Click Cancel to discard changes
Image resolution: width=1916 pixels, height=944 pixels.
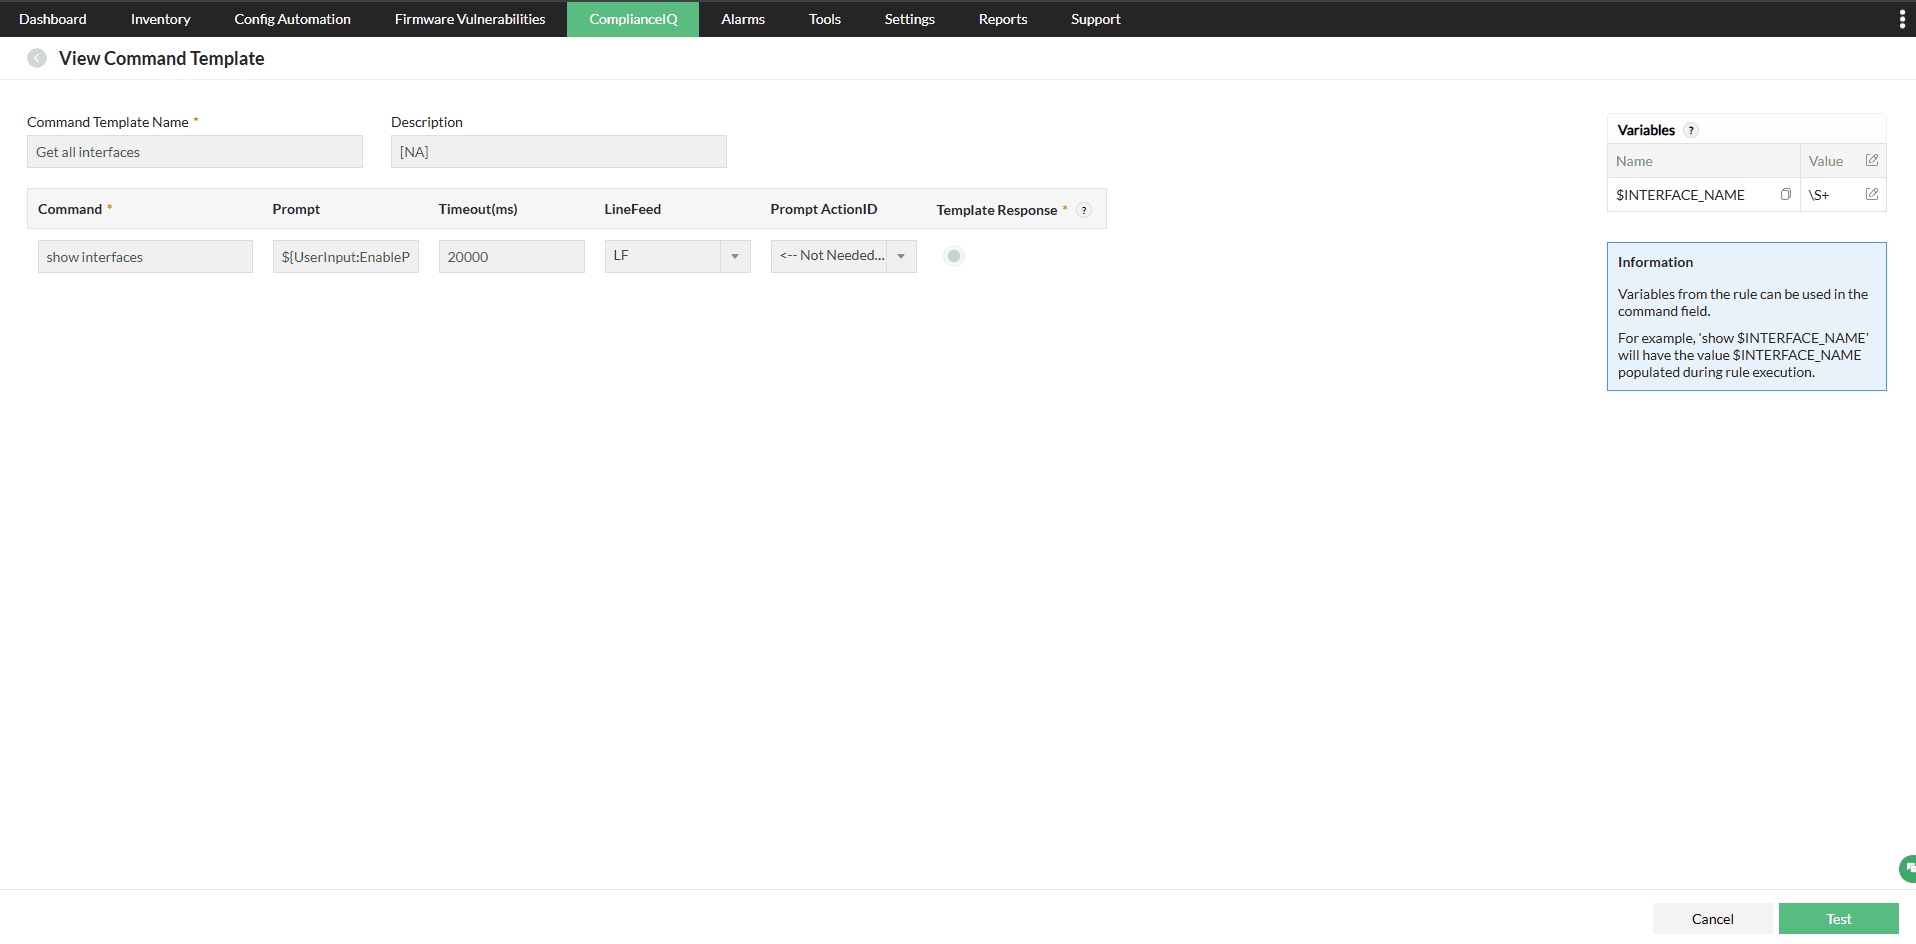[x=1712, y=918]
